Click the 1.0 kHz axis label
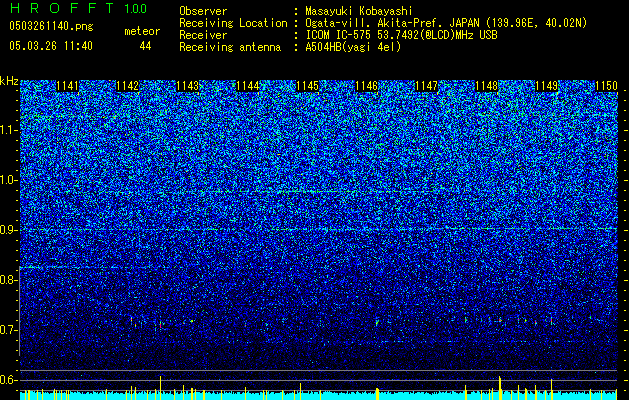Image resolution: width=629 pixels, height=400 pixels. [x=8, y=181]
